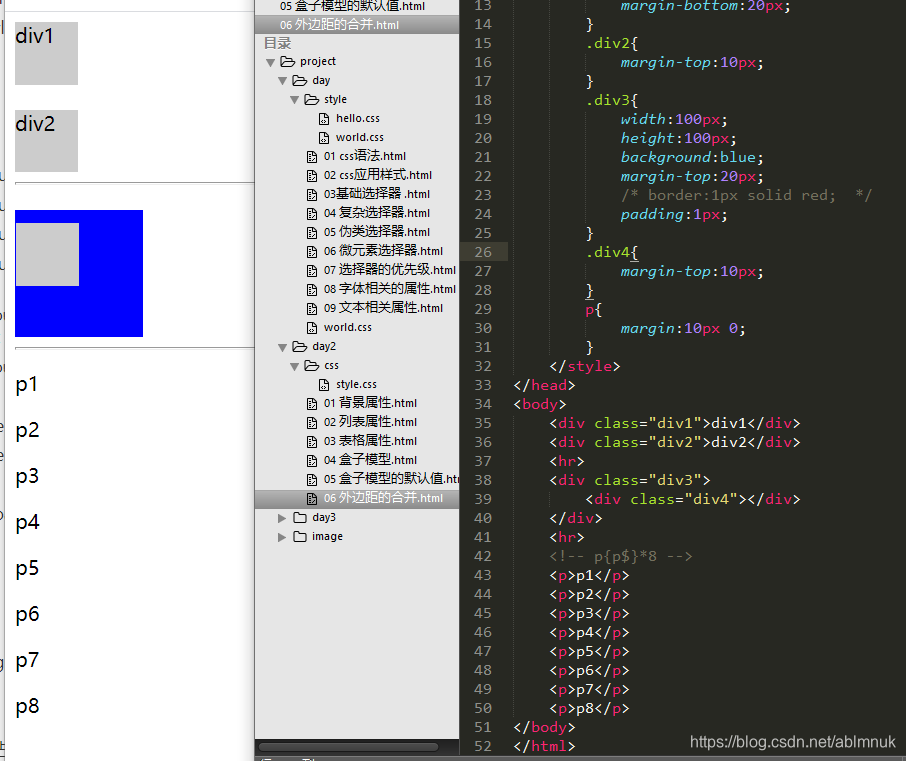Open 03 表格属性.html in day2
This screenshot has width=906, height=761.
pos(370,441)
